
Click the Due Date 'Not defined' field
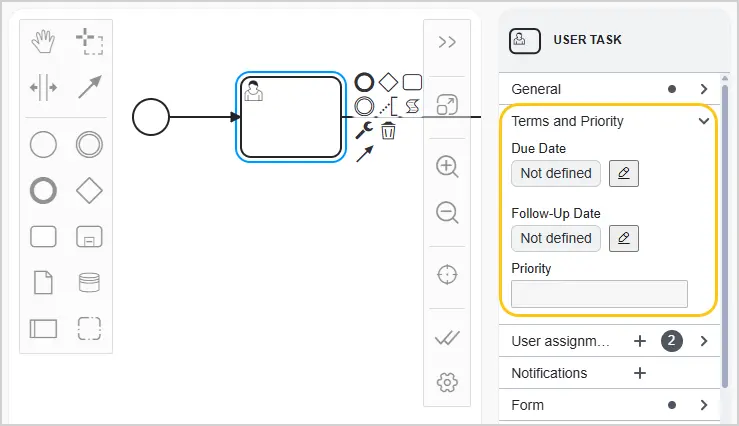(x=556, y=173)
